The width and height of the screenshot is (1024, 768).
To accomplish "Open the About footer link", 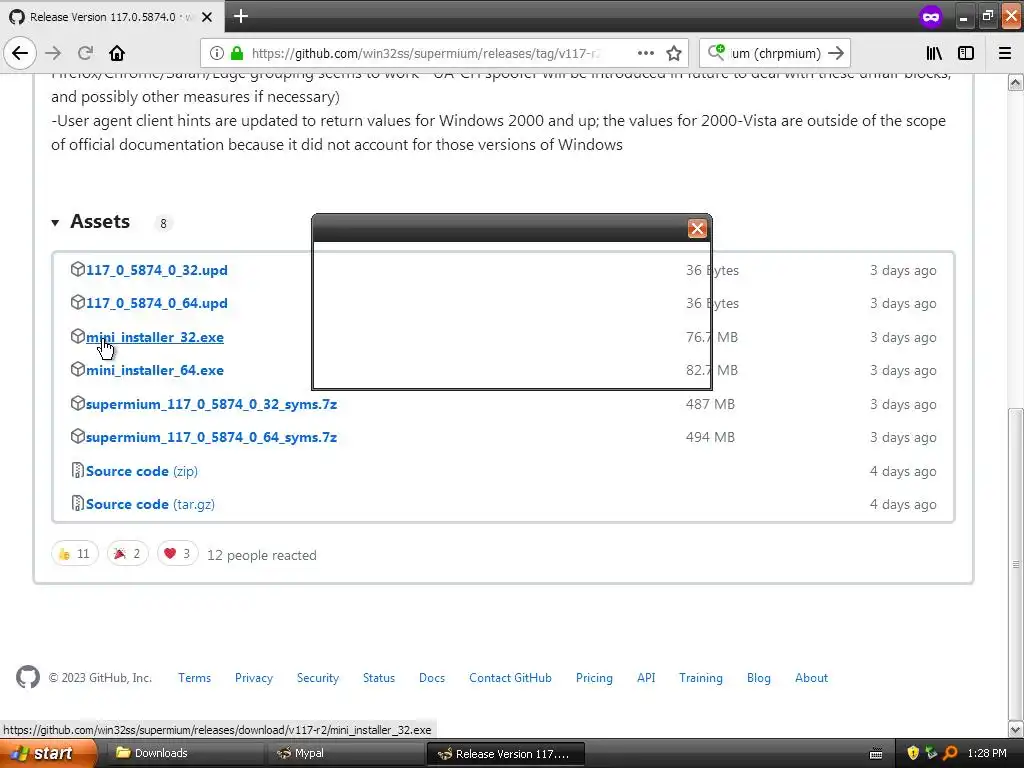I will 811,678.
